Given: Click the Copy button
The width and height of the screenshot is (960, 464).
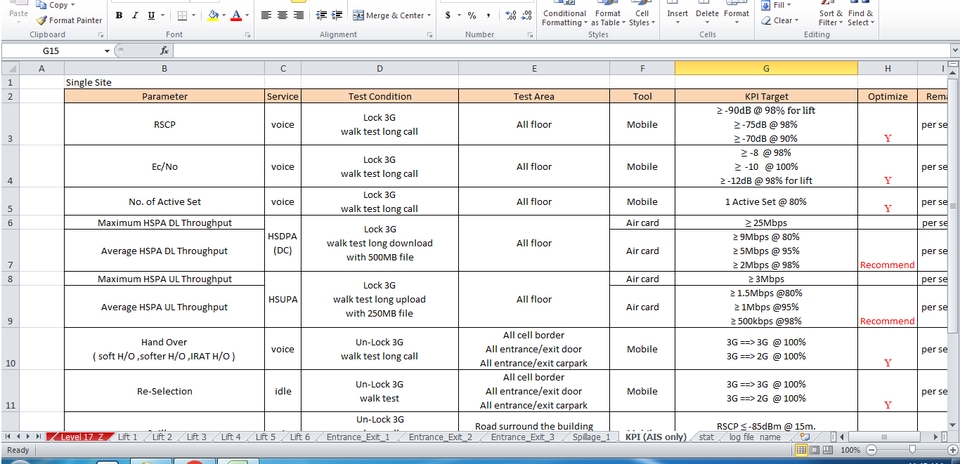Looking at the screenshot, I should click(54, 5).
